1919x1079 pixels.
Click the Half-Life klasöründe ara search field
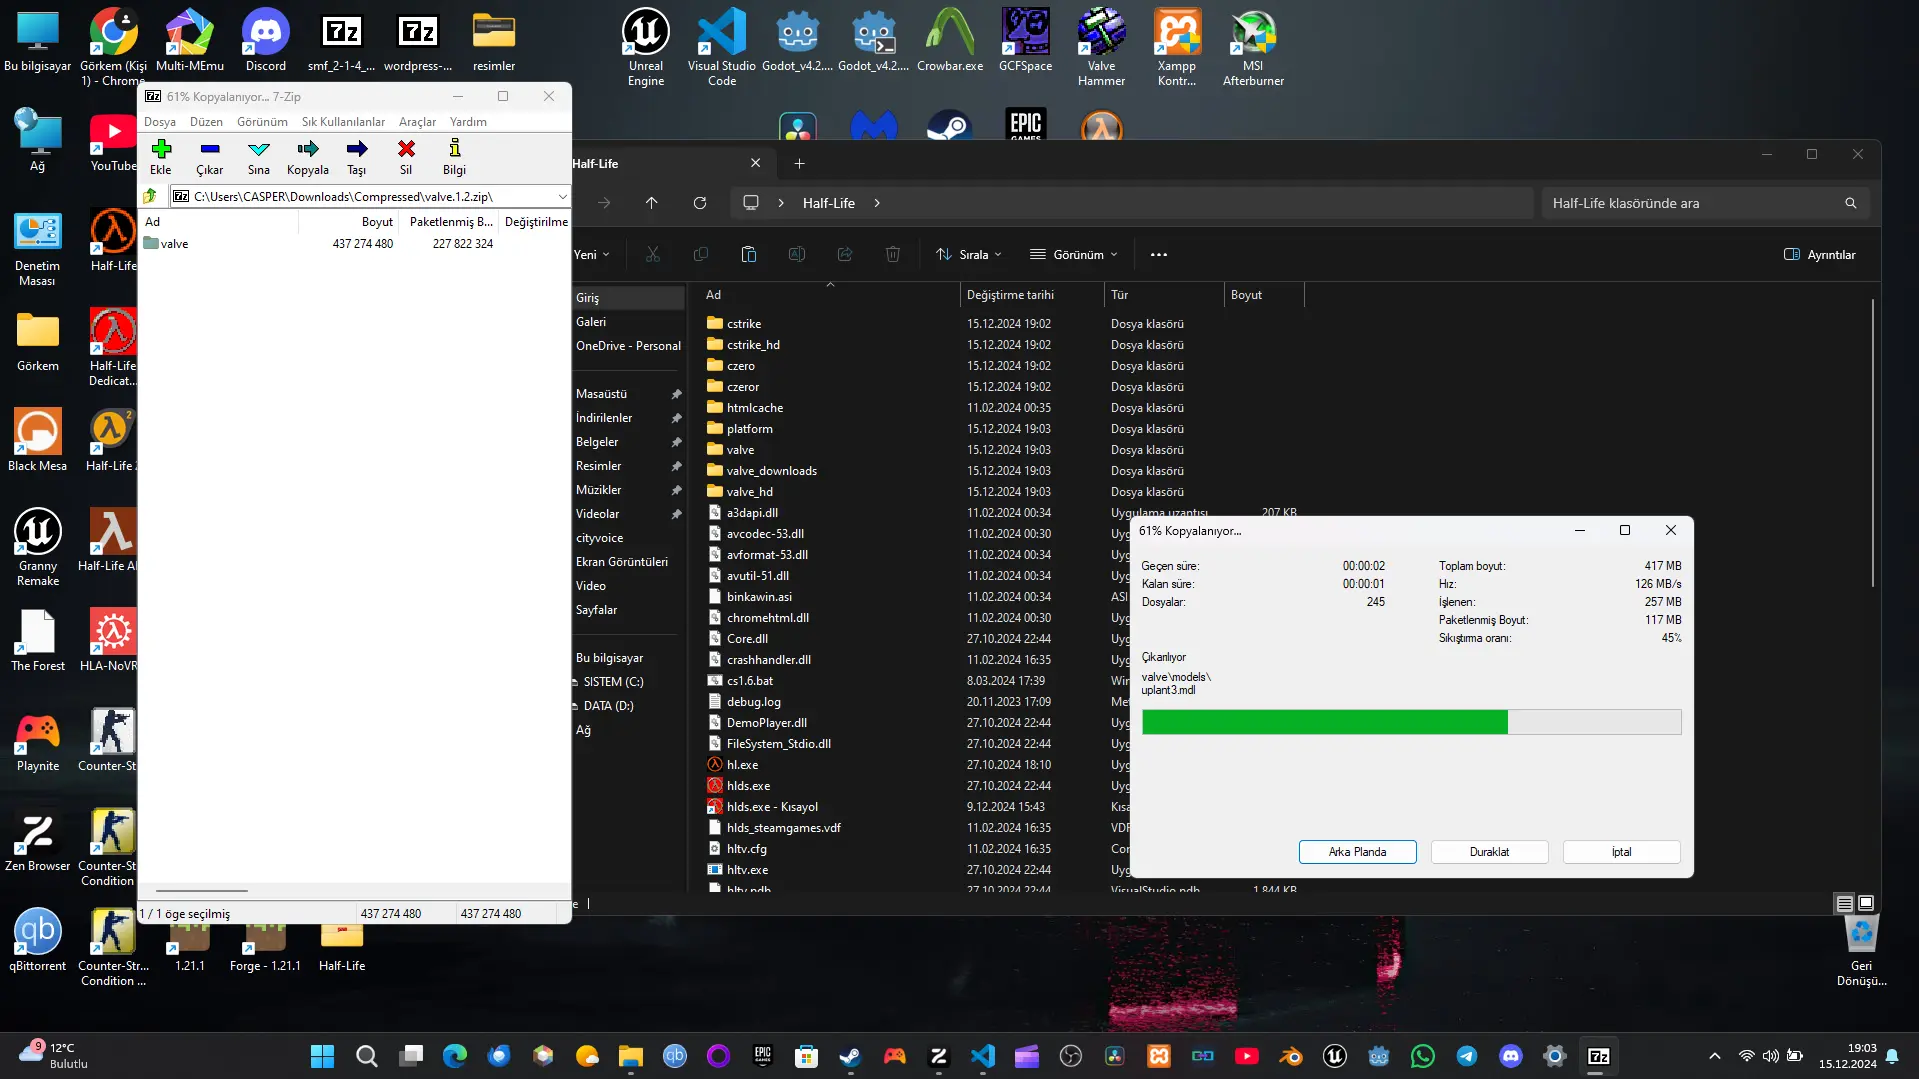(x=1705, y=203)
